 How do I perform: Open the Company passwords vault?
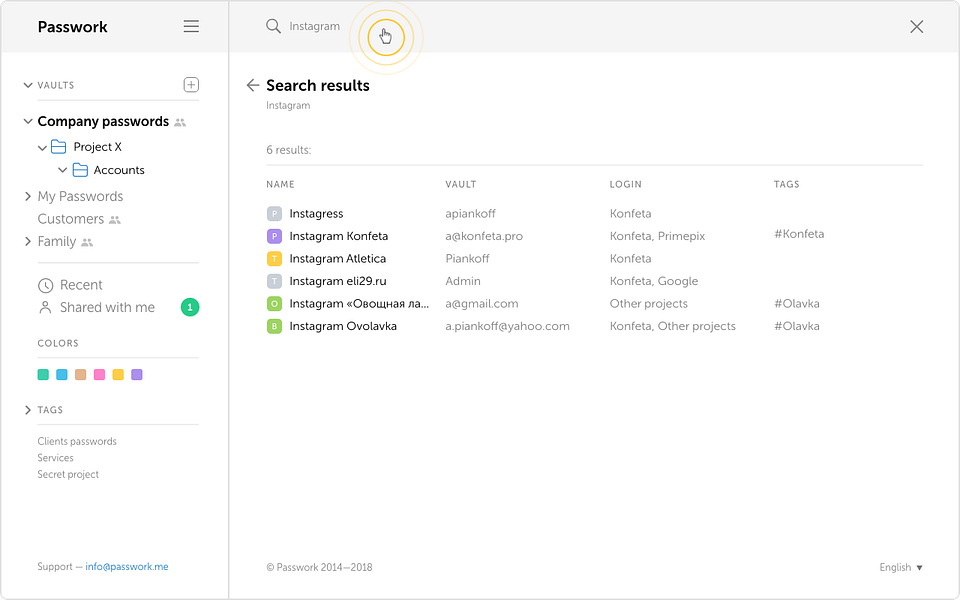coord(103,121)
